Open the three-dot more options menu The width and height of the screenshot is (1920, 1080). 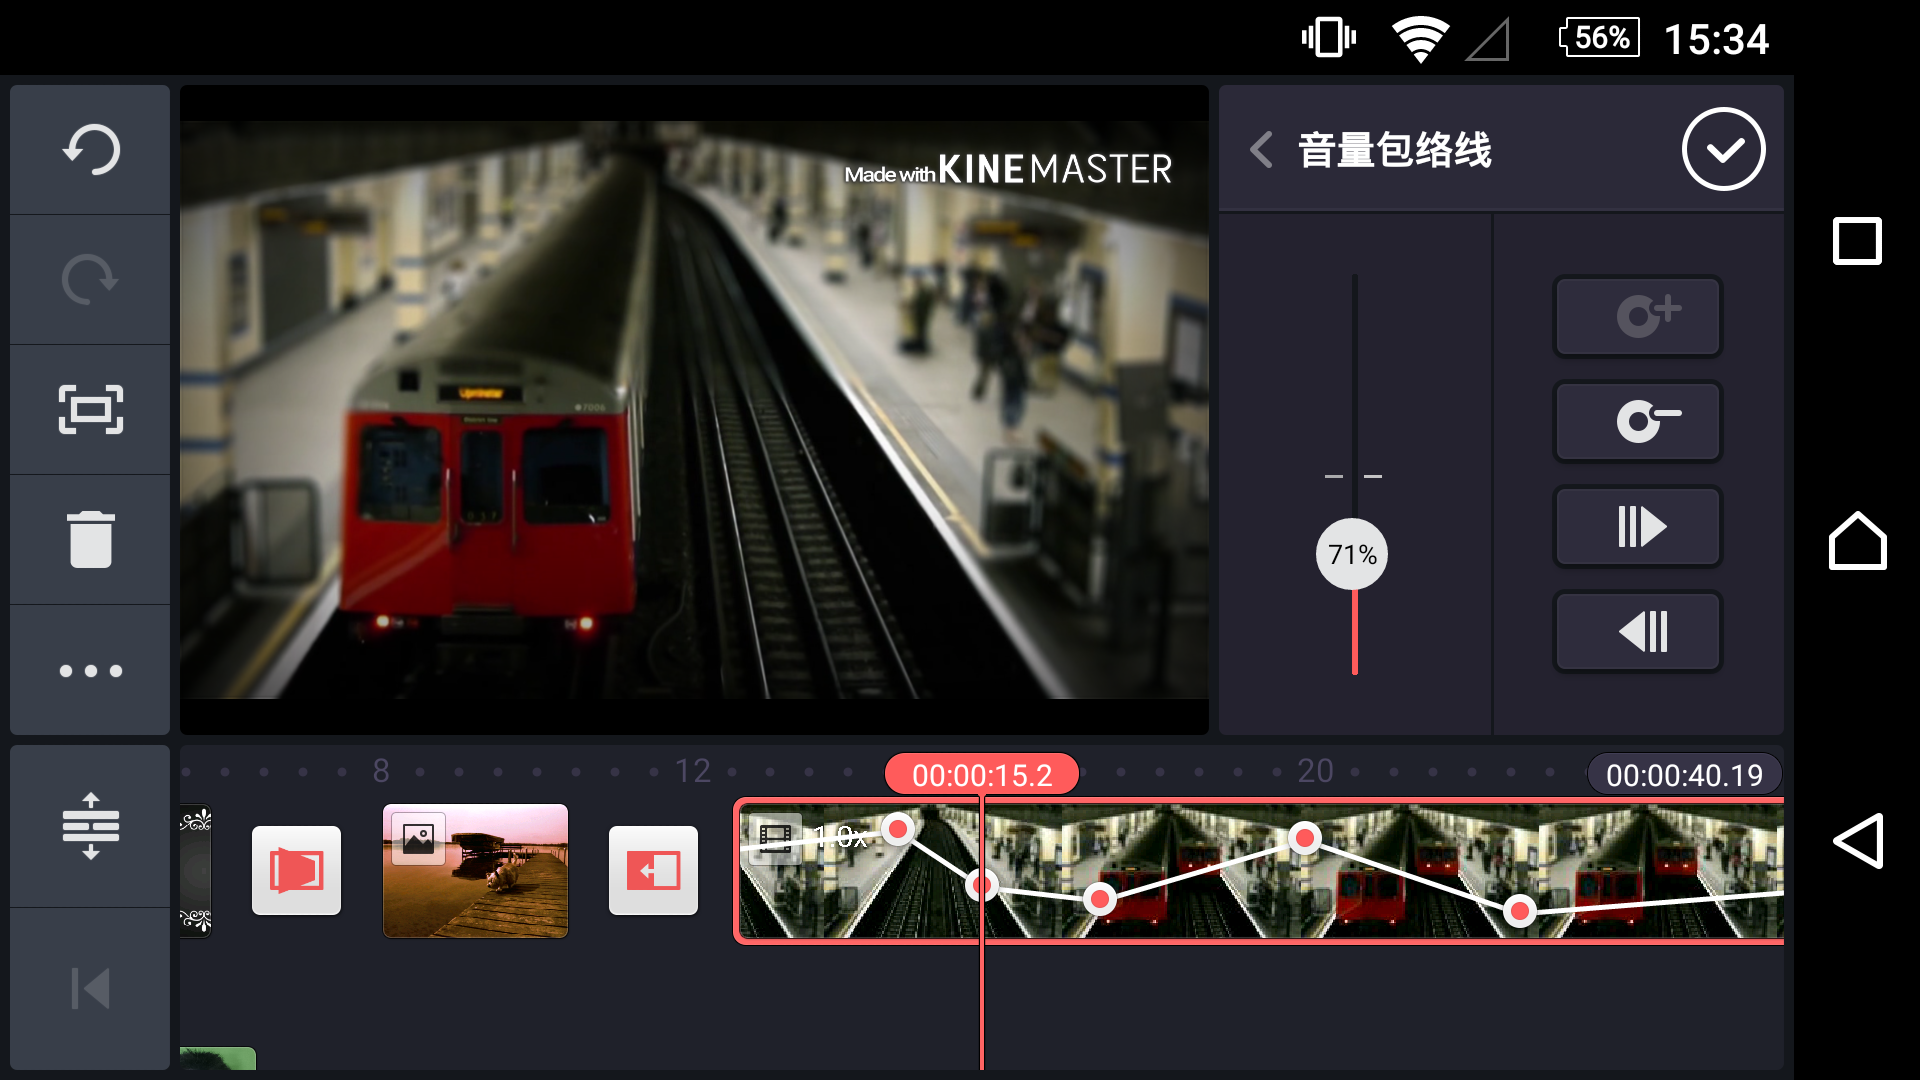click(x=90, y=671)
